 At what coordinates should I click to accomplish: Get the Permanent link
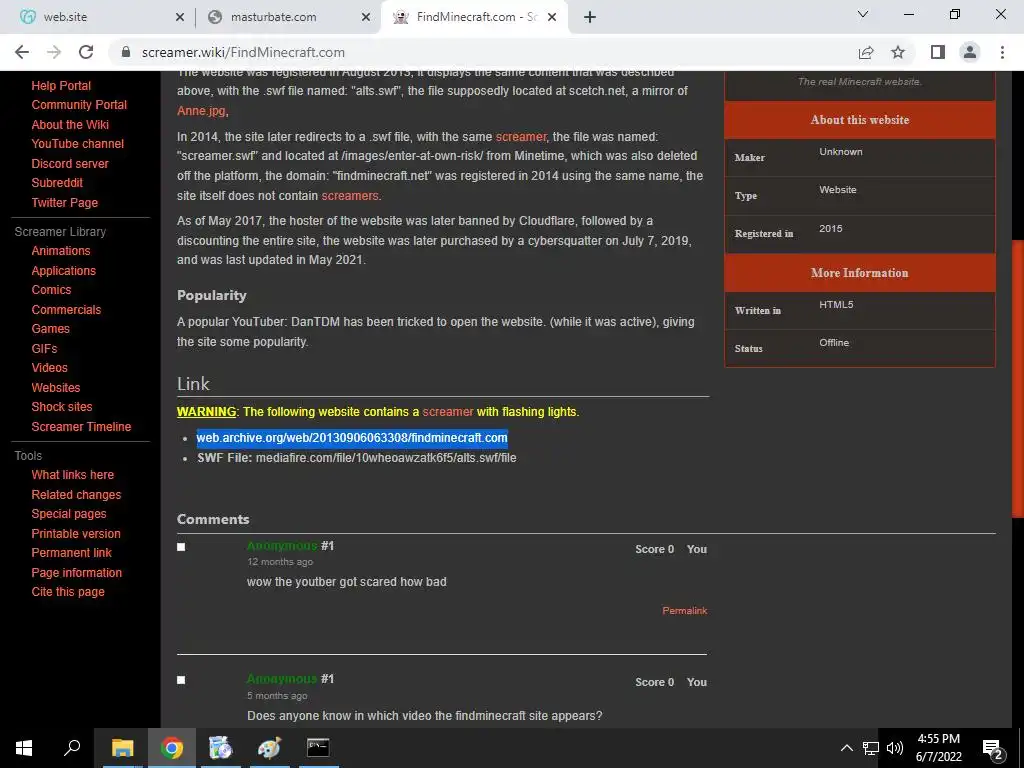(x=71, y=552)
